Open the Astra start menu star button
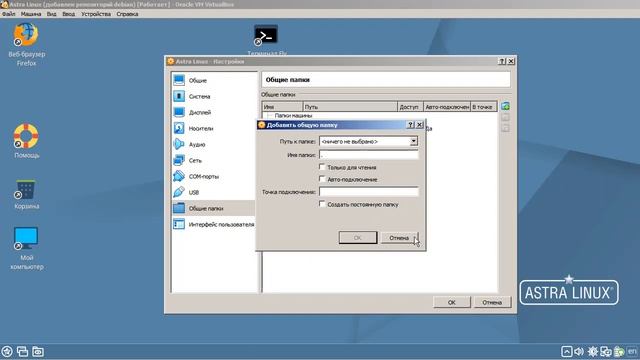 pos(7,351)
